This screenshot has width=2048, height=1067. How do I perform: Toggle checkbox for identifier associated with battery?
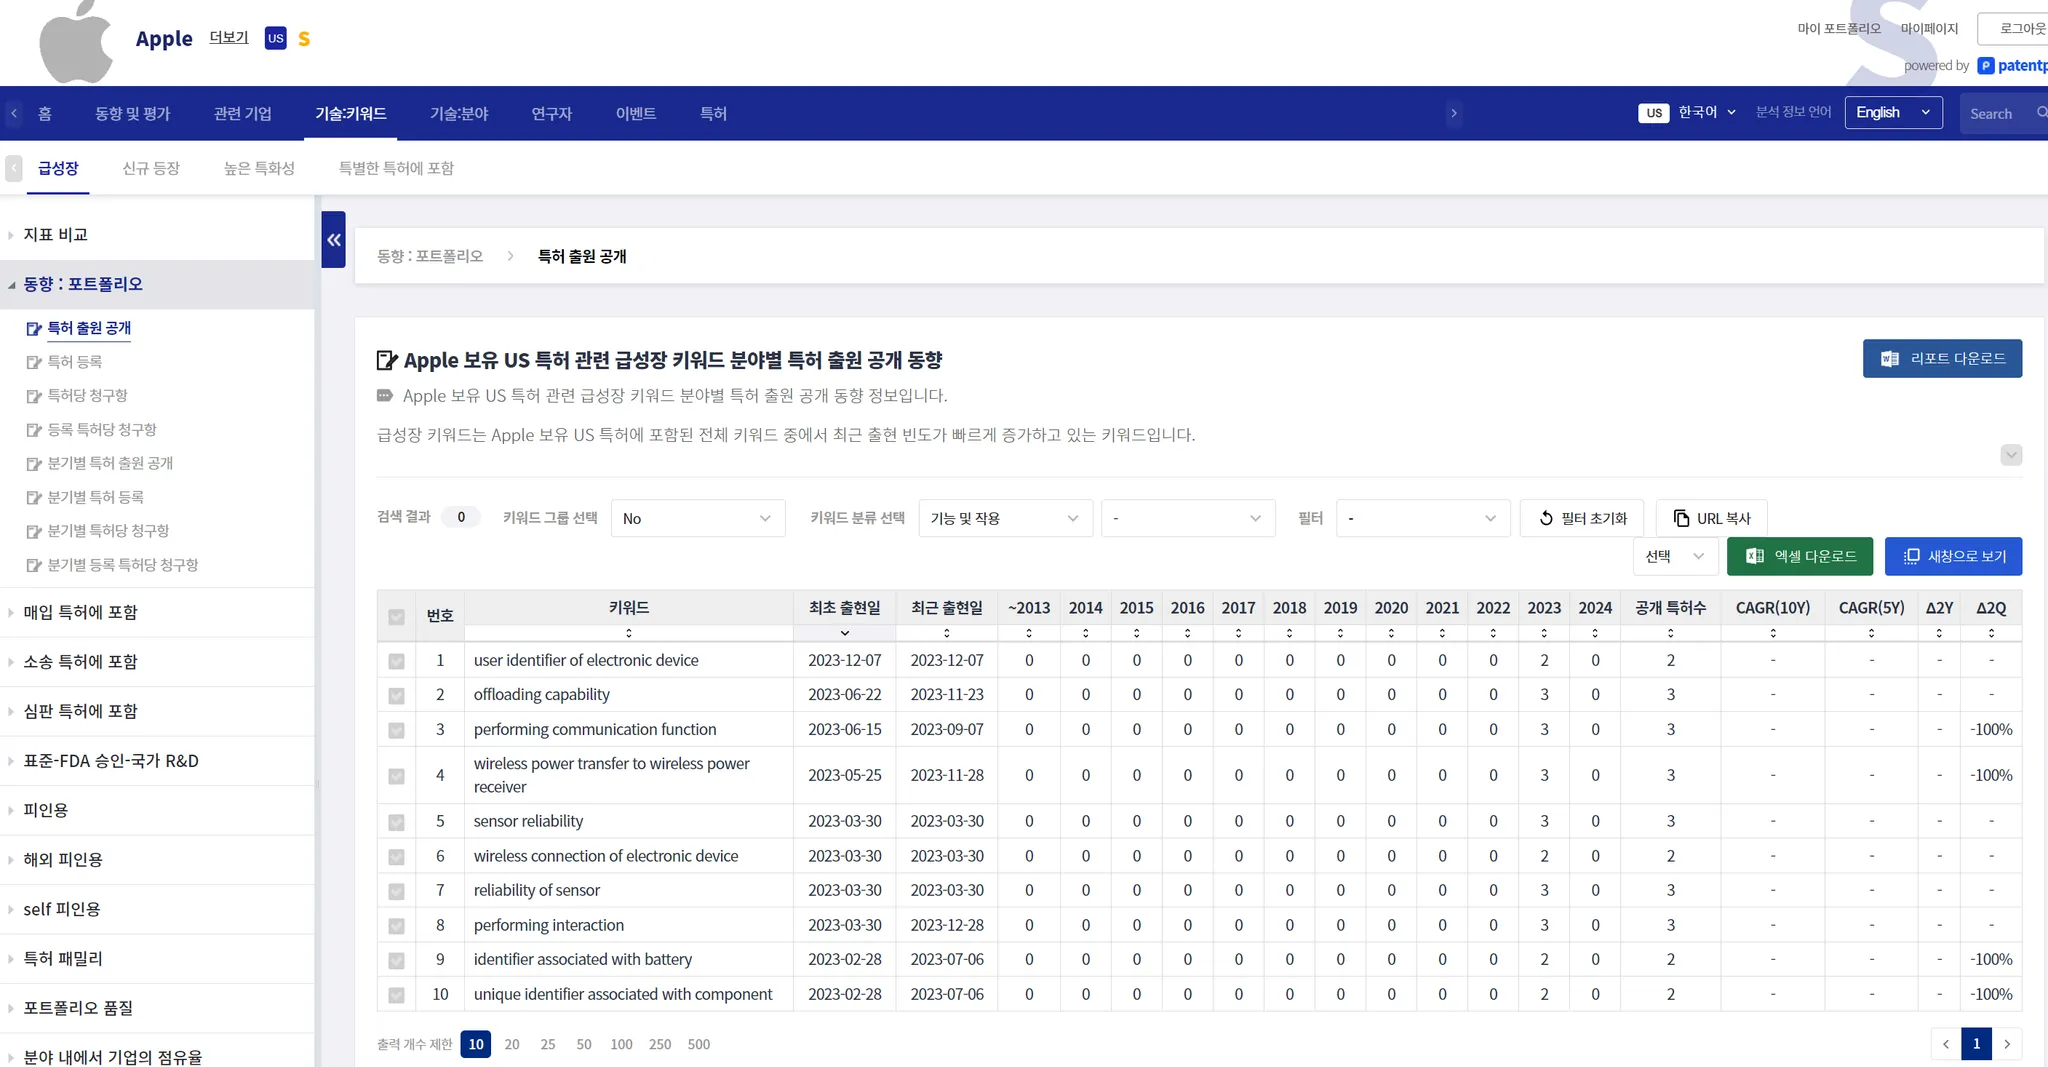point(397,960)
